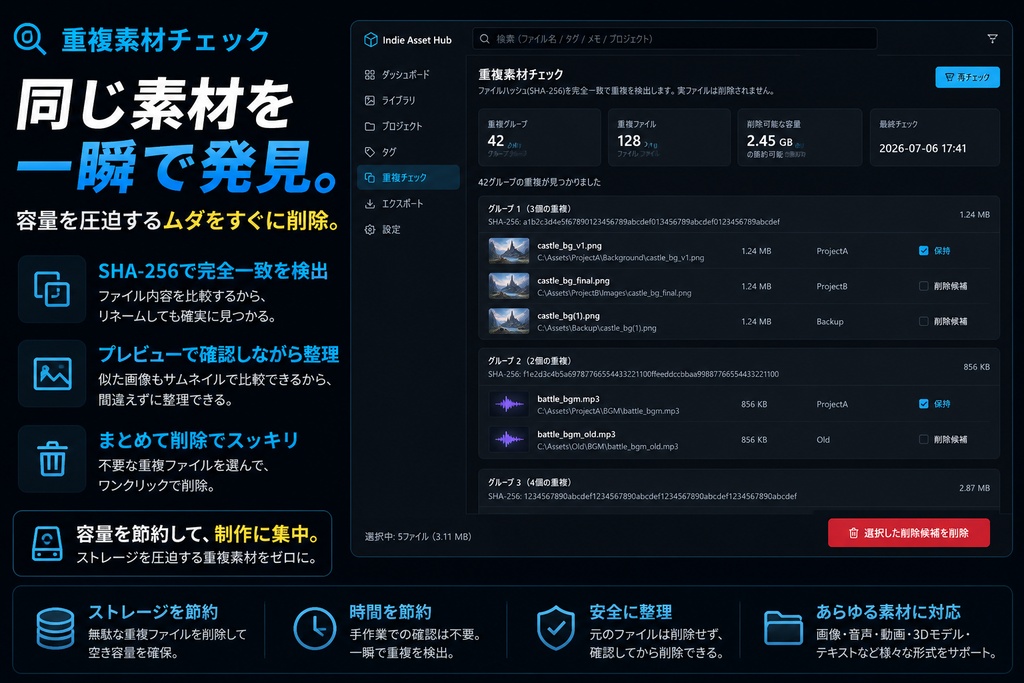Click the エクスポート download icon
Image resolution: width=1024 pixels, height=683 pixels.
(x=370, y=204)
